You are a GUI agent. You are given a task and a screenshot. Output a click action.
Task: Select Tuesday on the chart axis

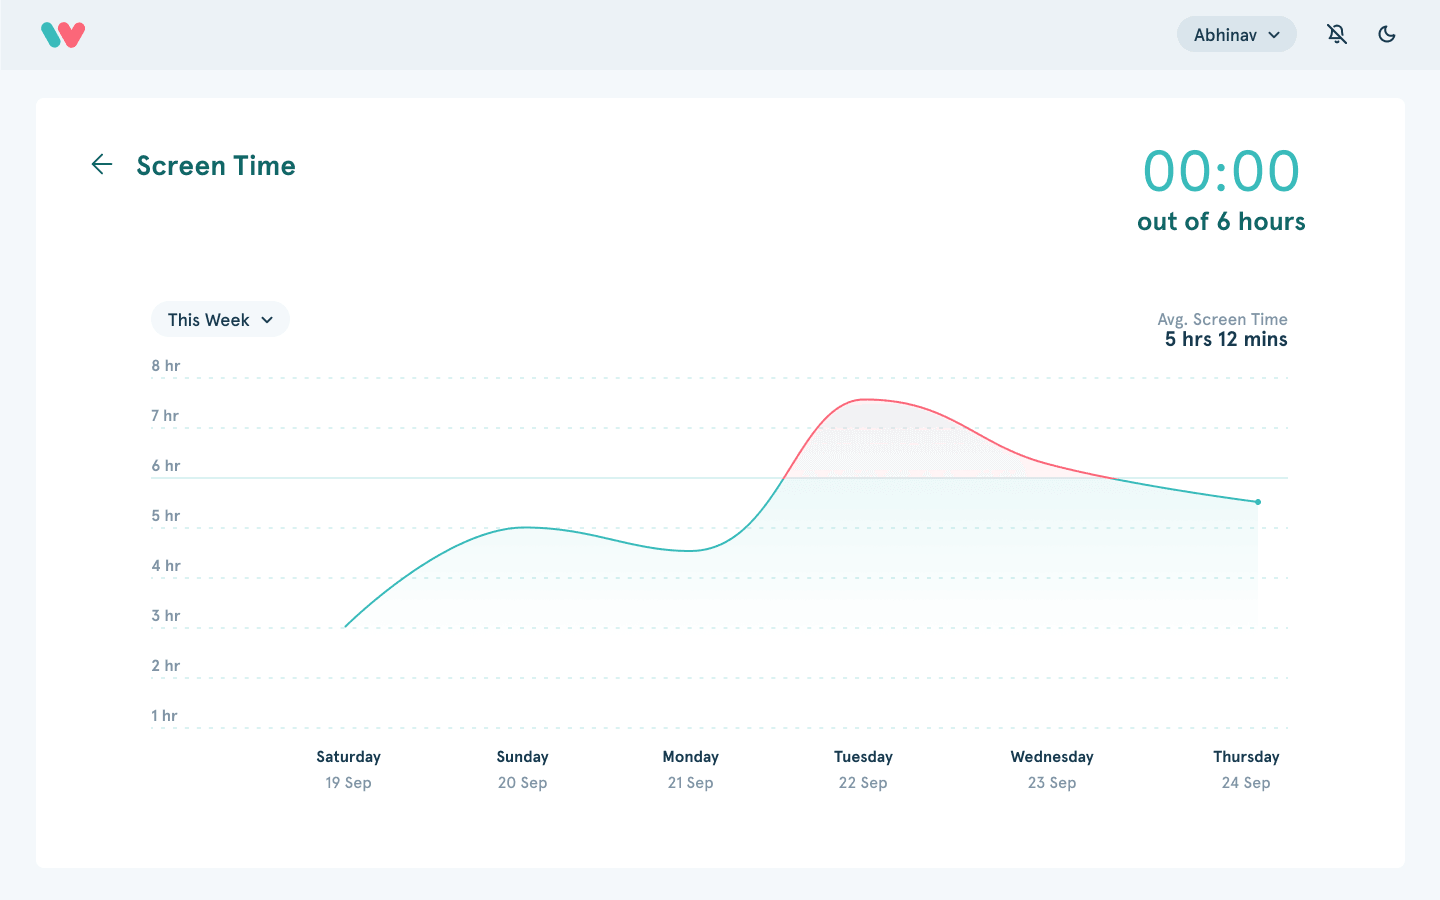point(863,757)
